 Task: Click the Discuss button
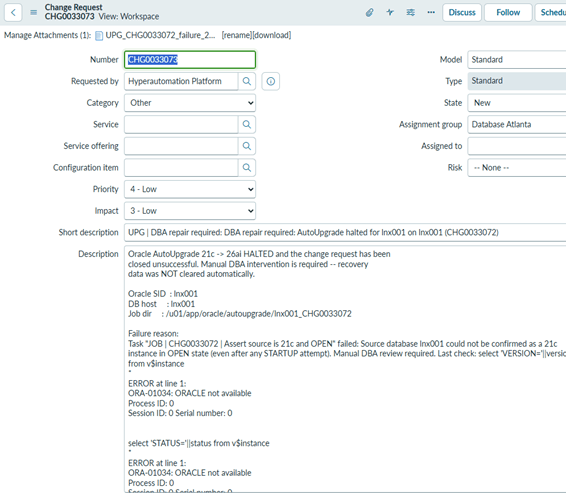click(x=462, y=13)
